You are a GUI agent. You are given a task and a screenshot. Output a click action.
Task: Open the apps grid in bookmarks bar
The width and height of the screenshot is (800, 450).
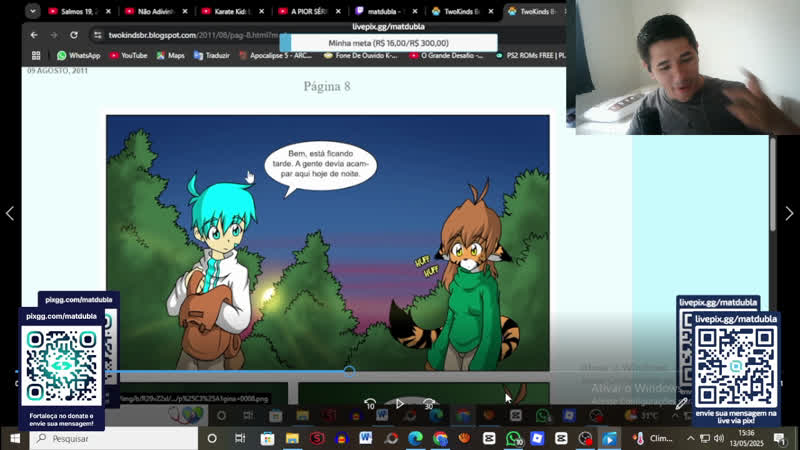[x=36, y=55]
